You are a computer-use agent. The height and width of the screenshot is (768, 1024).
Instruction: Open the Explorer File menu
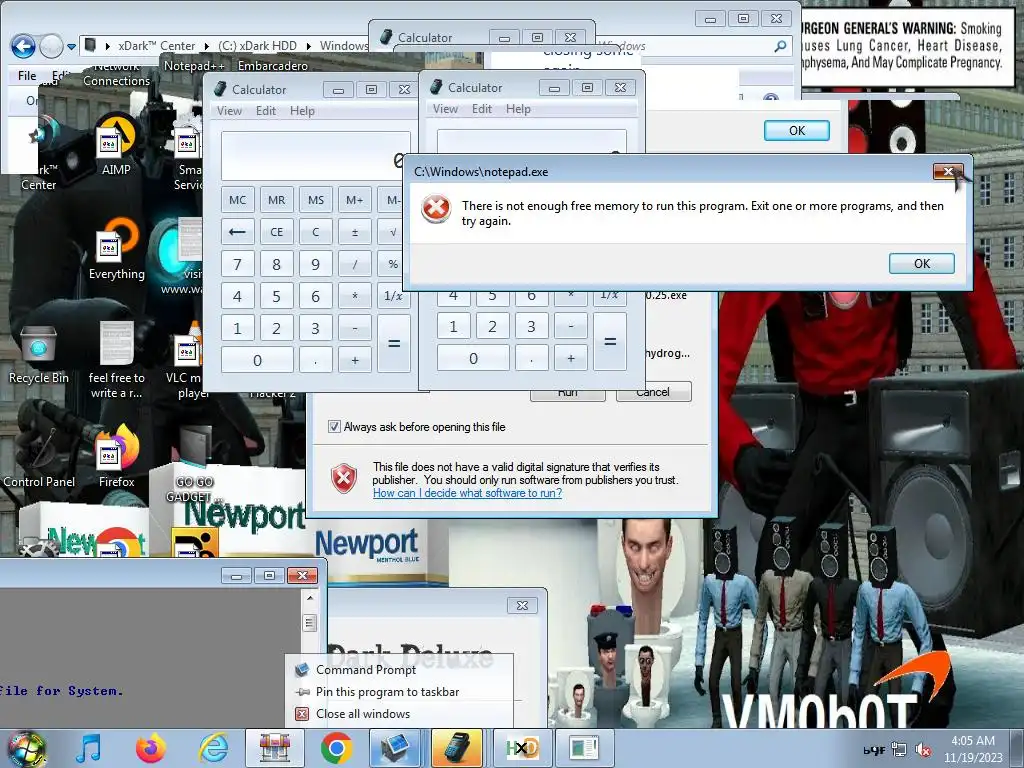(27, 76)
